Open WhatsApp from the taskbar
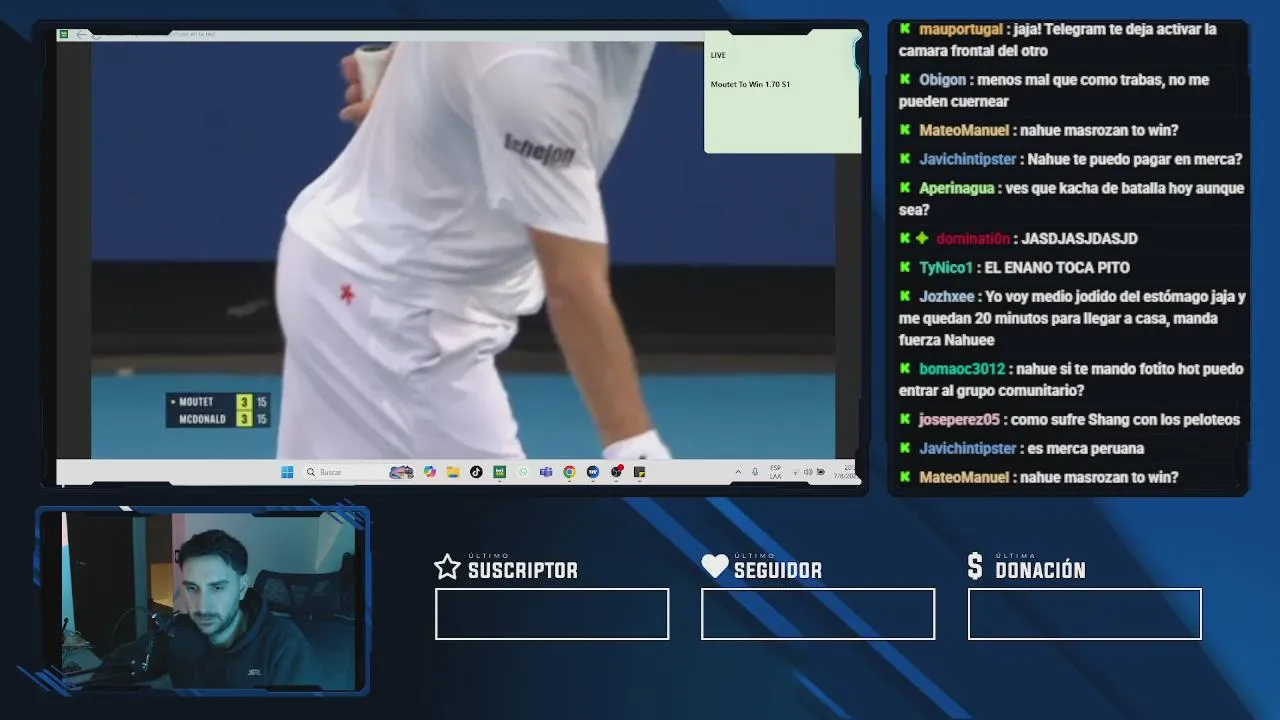 tap(523, 472)
